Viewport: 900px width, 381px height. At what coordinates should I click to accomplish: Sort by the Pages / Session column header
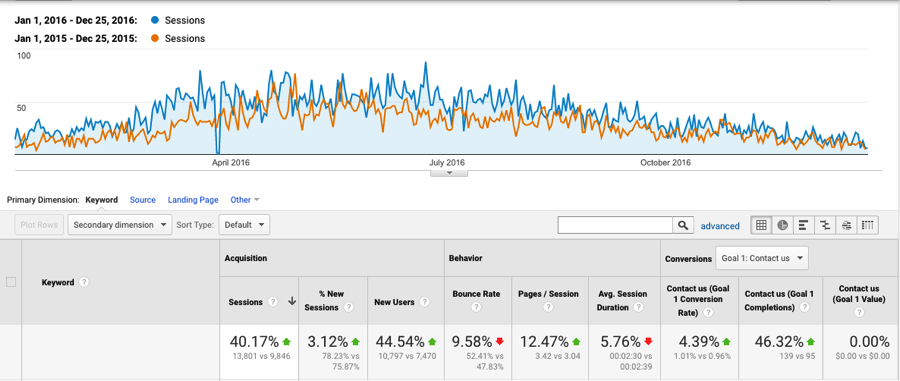coord(549,294)
